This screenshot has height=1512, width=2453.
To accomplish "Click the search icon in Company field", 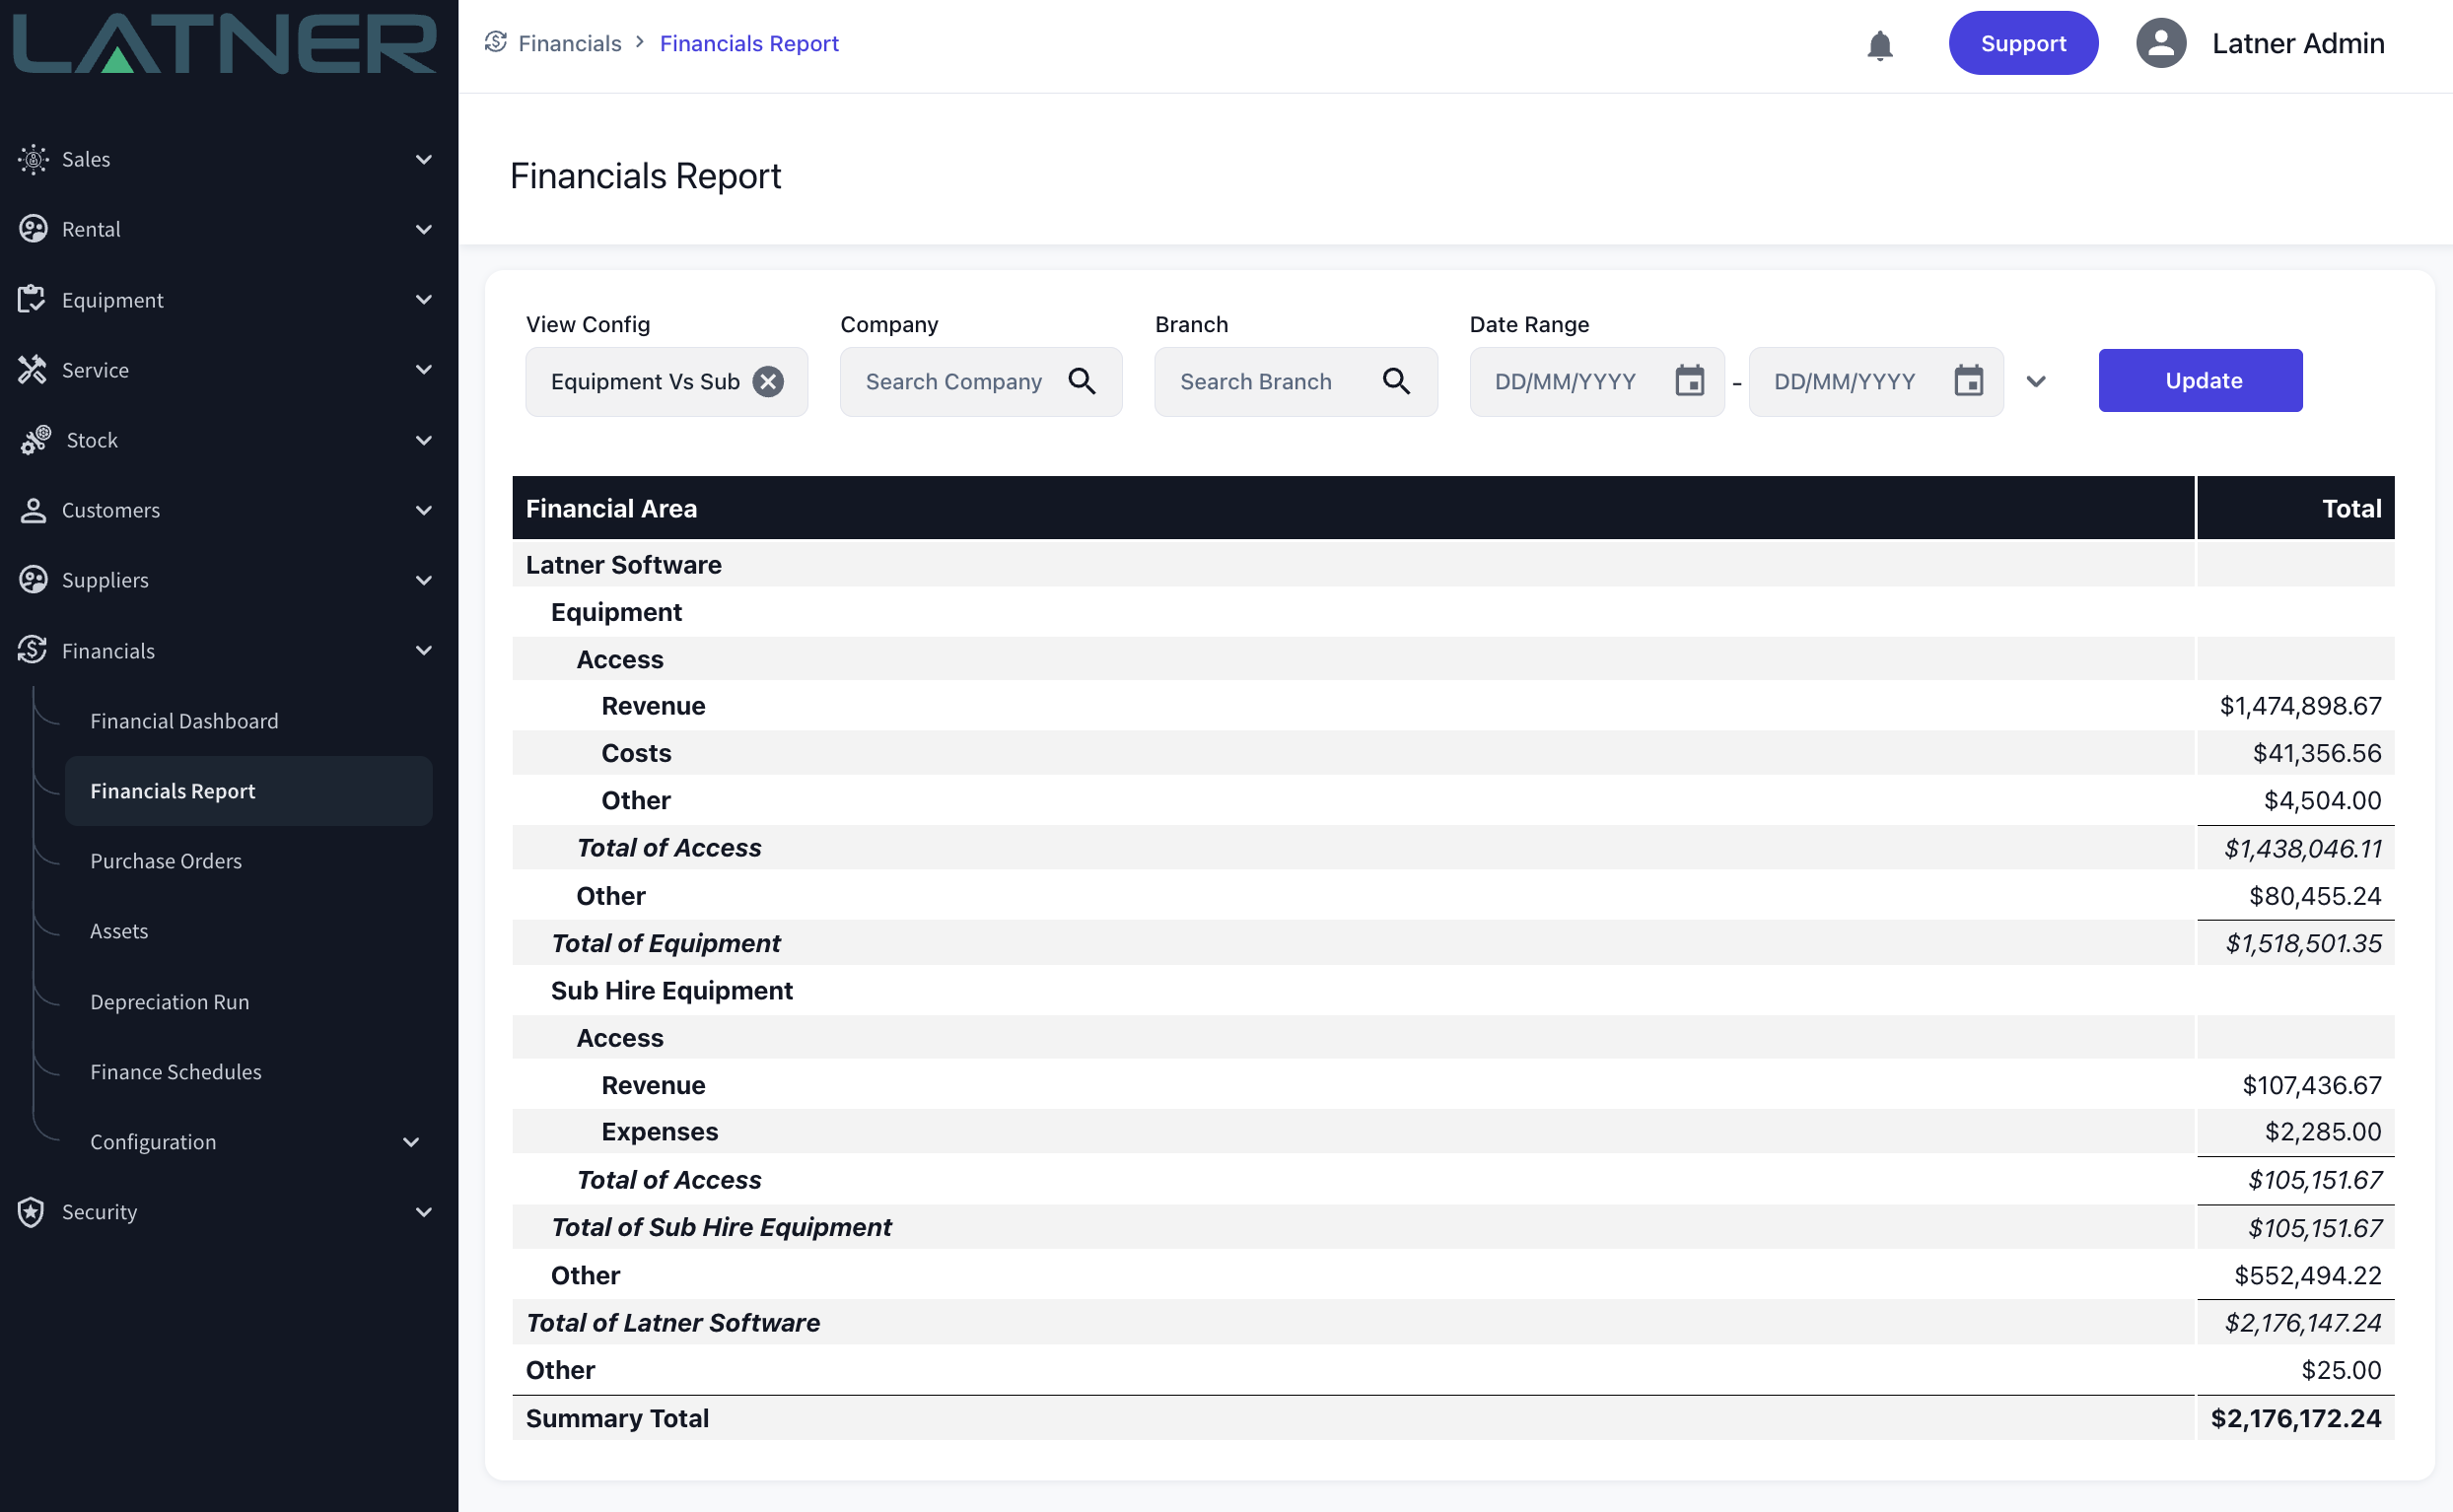I will pos(1081,382).
